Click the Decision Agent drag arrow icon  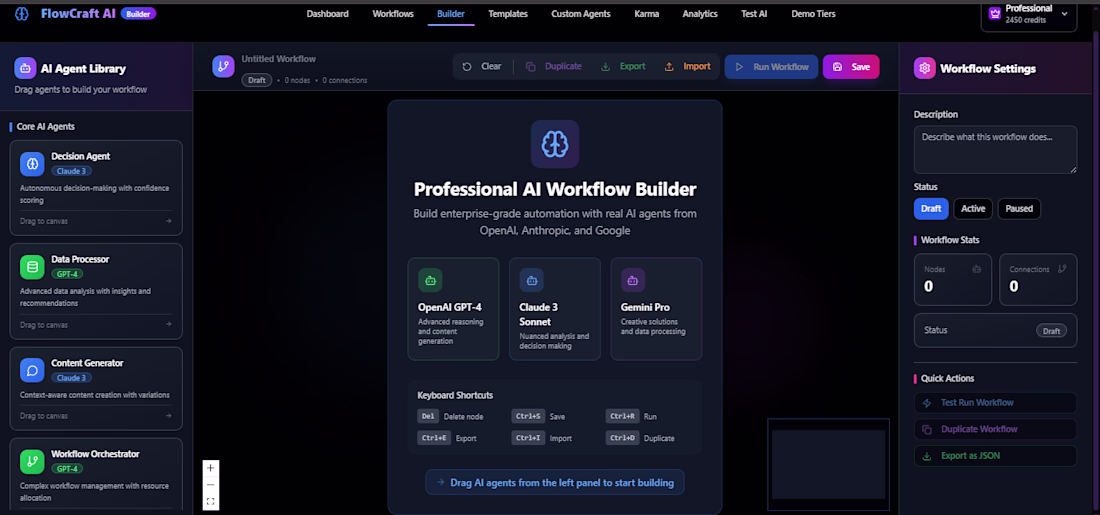pos(168,221)
